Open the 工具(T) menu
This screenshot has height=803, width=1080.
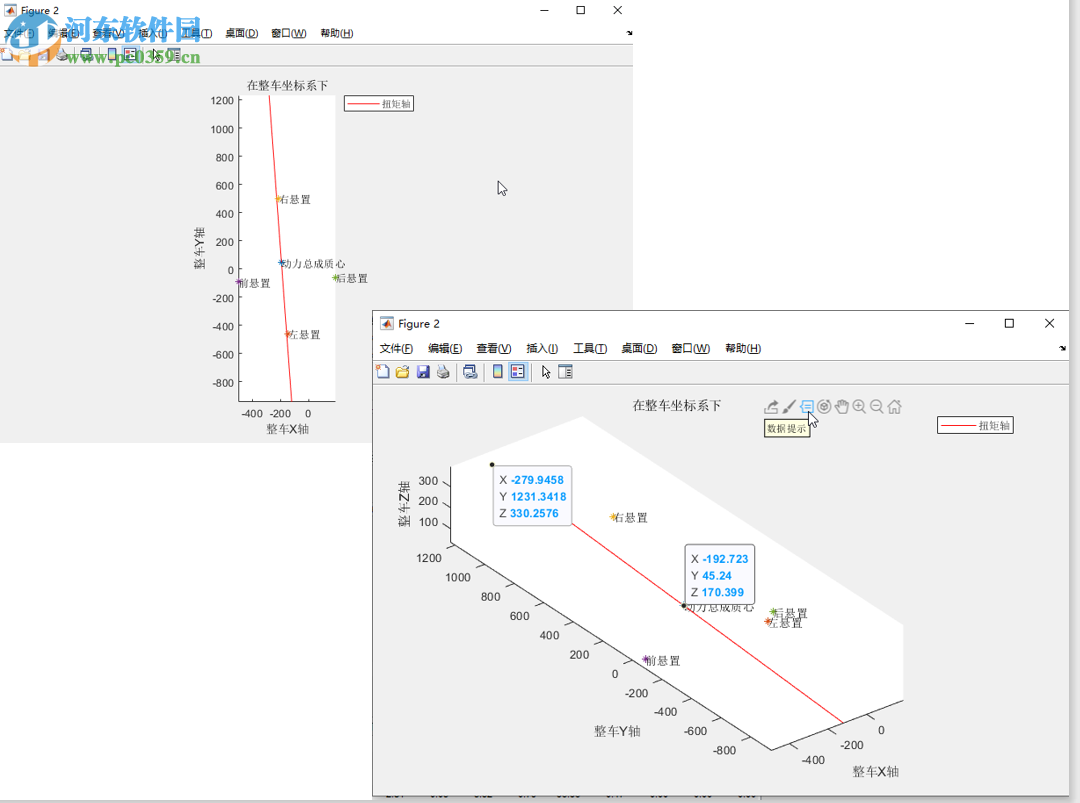(589, 348)
